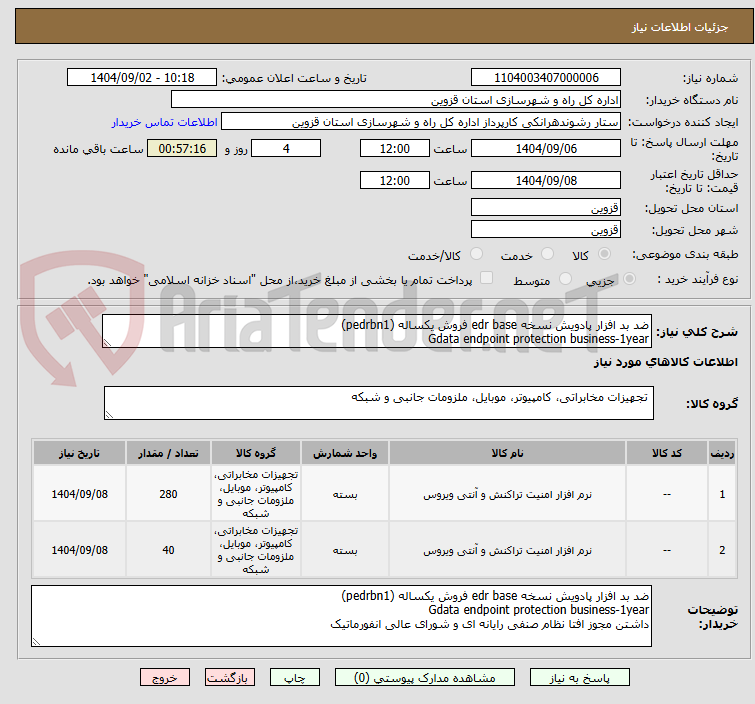Click the resize handle of گروه کالا box
The height and width of the screenshot is (704, 755).
[109, 415]
